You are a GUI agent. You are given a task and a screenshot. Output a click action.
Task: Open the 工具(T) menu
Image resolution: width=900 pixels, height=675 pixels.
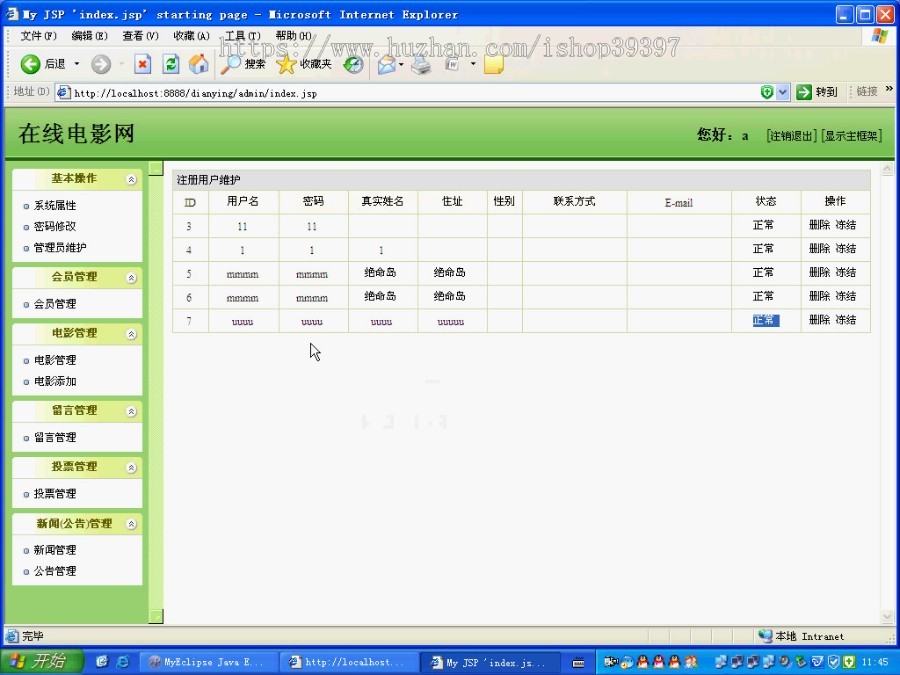click(x=242, y=36)
